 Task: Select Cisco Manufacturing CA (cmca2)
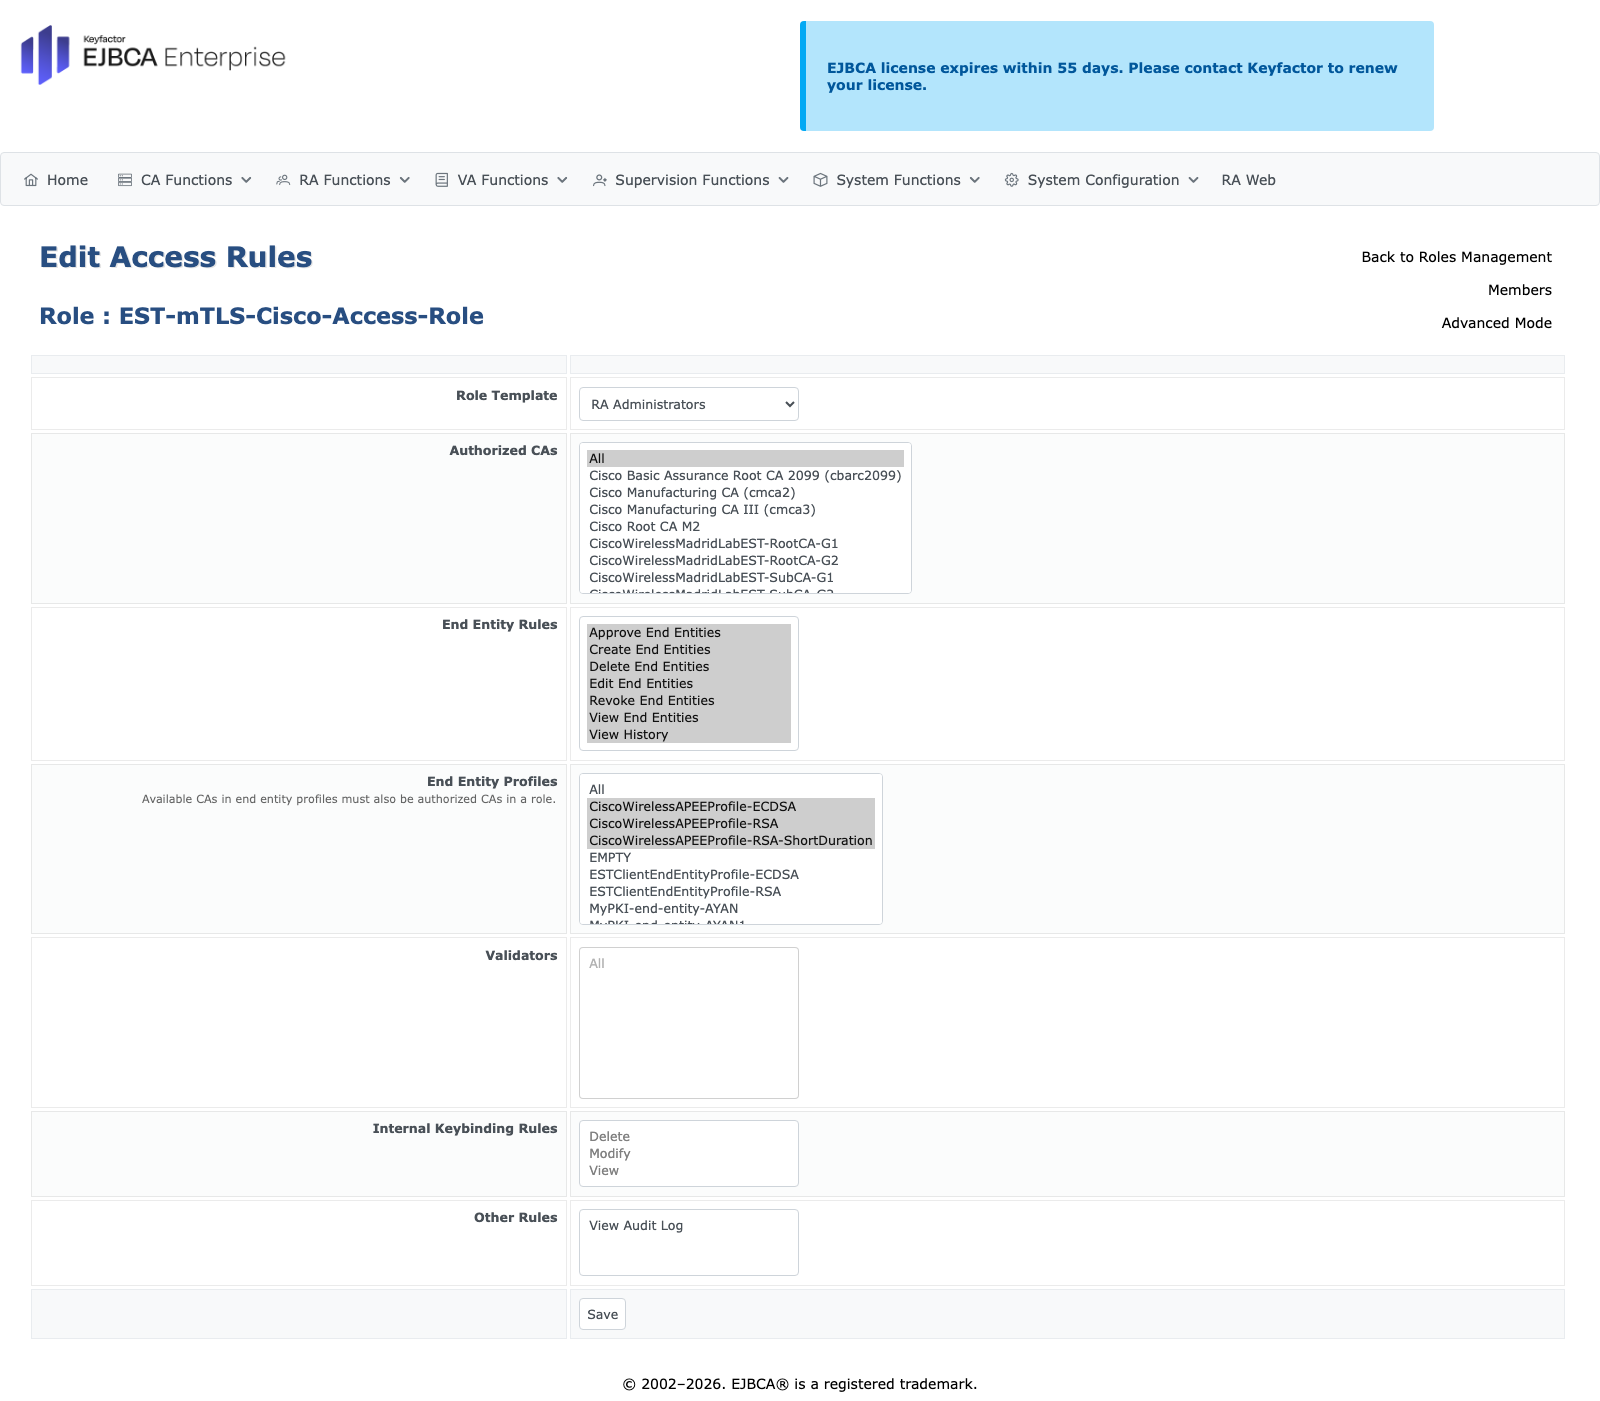click(x=745, y=493)
